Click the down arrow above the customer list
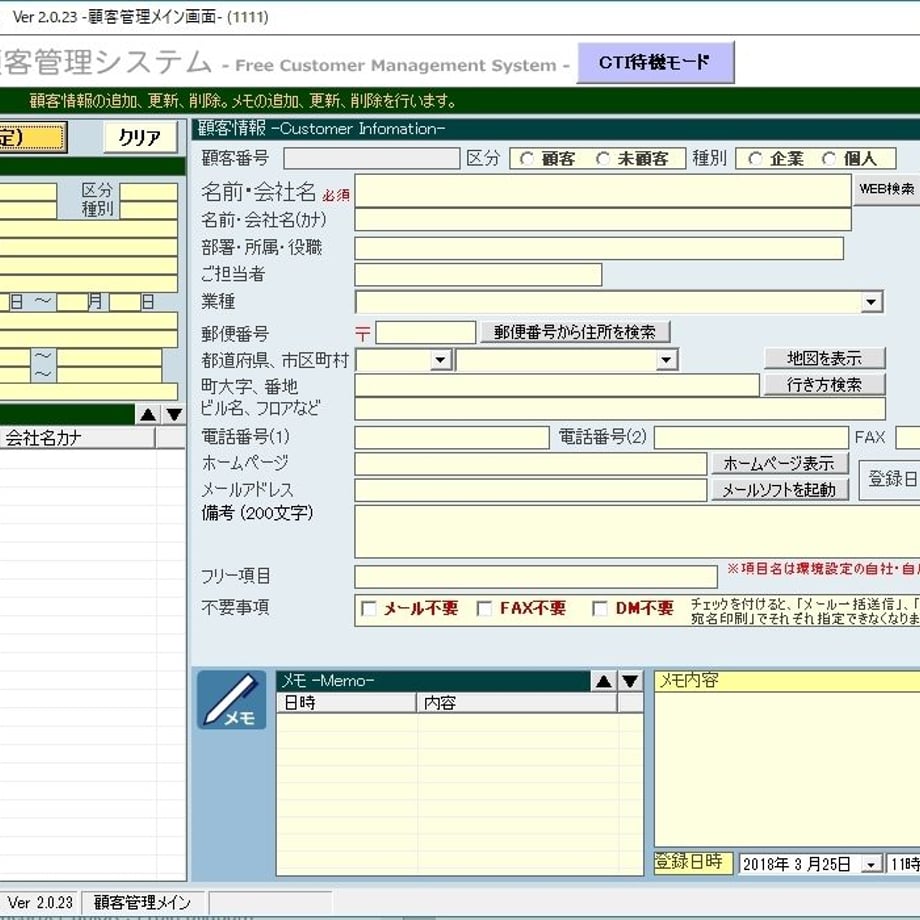 [174, 415]
